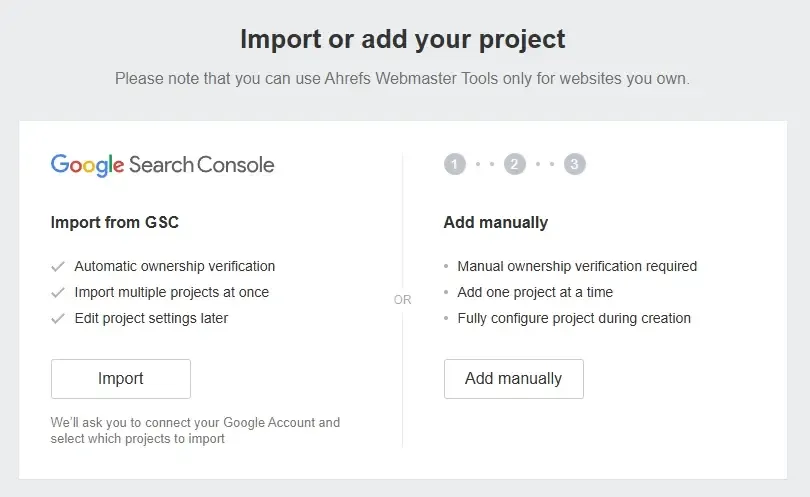This screenshot has width=810, height=497.
Task: Click the Google Search Console logo
Action: (162, 165)
